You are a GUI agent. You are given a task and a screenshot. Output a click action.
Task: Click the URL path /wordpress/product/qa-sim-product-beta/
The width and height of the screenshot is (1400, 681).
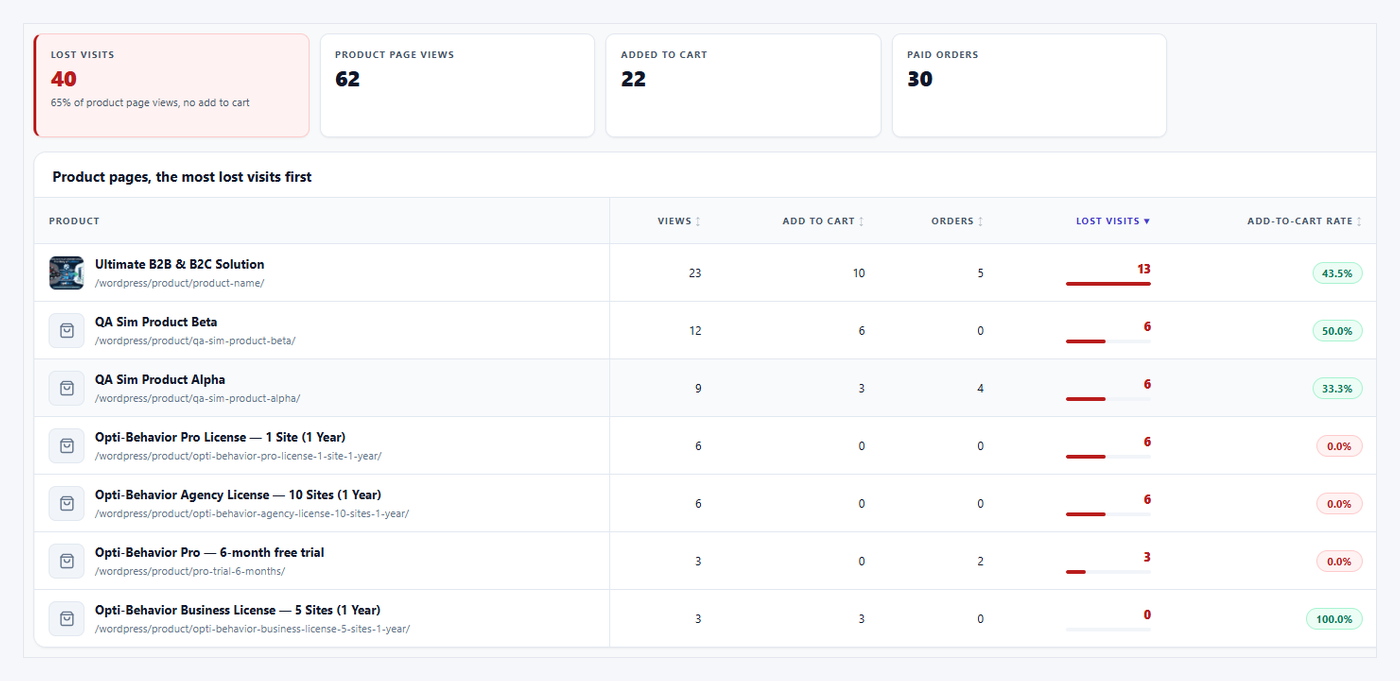(x=195, y=341)
